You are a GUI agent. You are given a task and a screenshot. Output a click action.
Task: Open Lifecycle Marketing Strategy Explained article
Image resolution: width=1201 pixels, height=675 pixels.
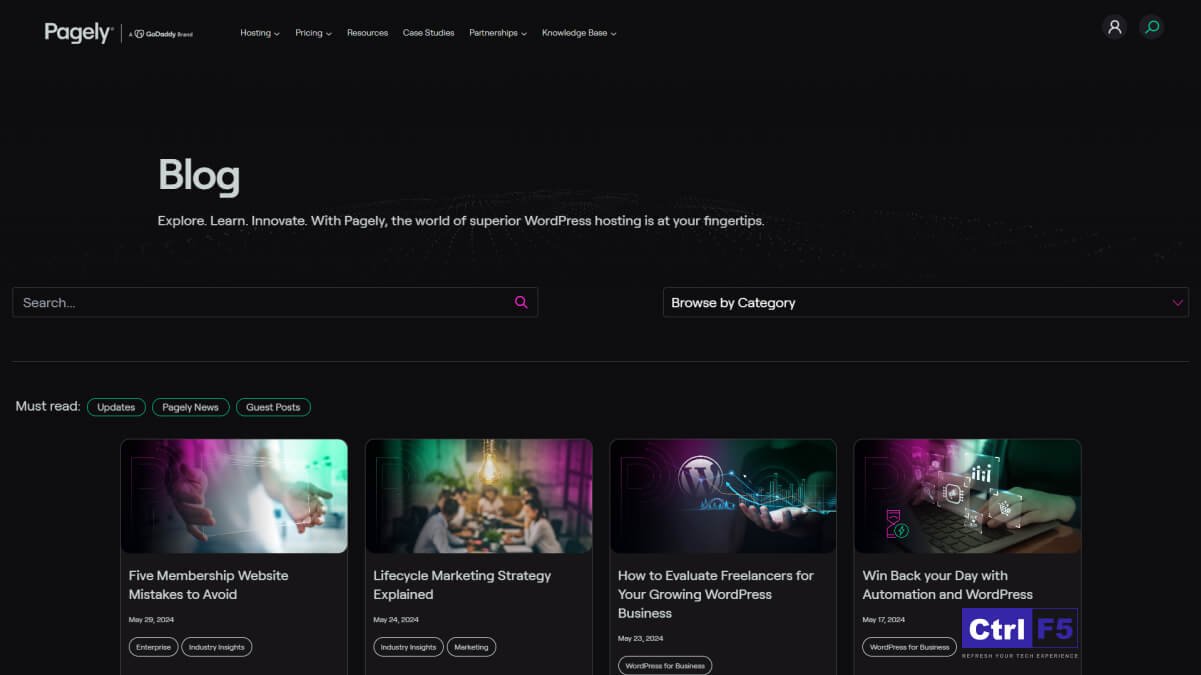tap(462, 585)
